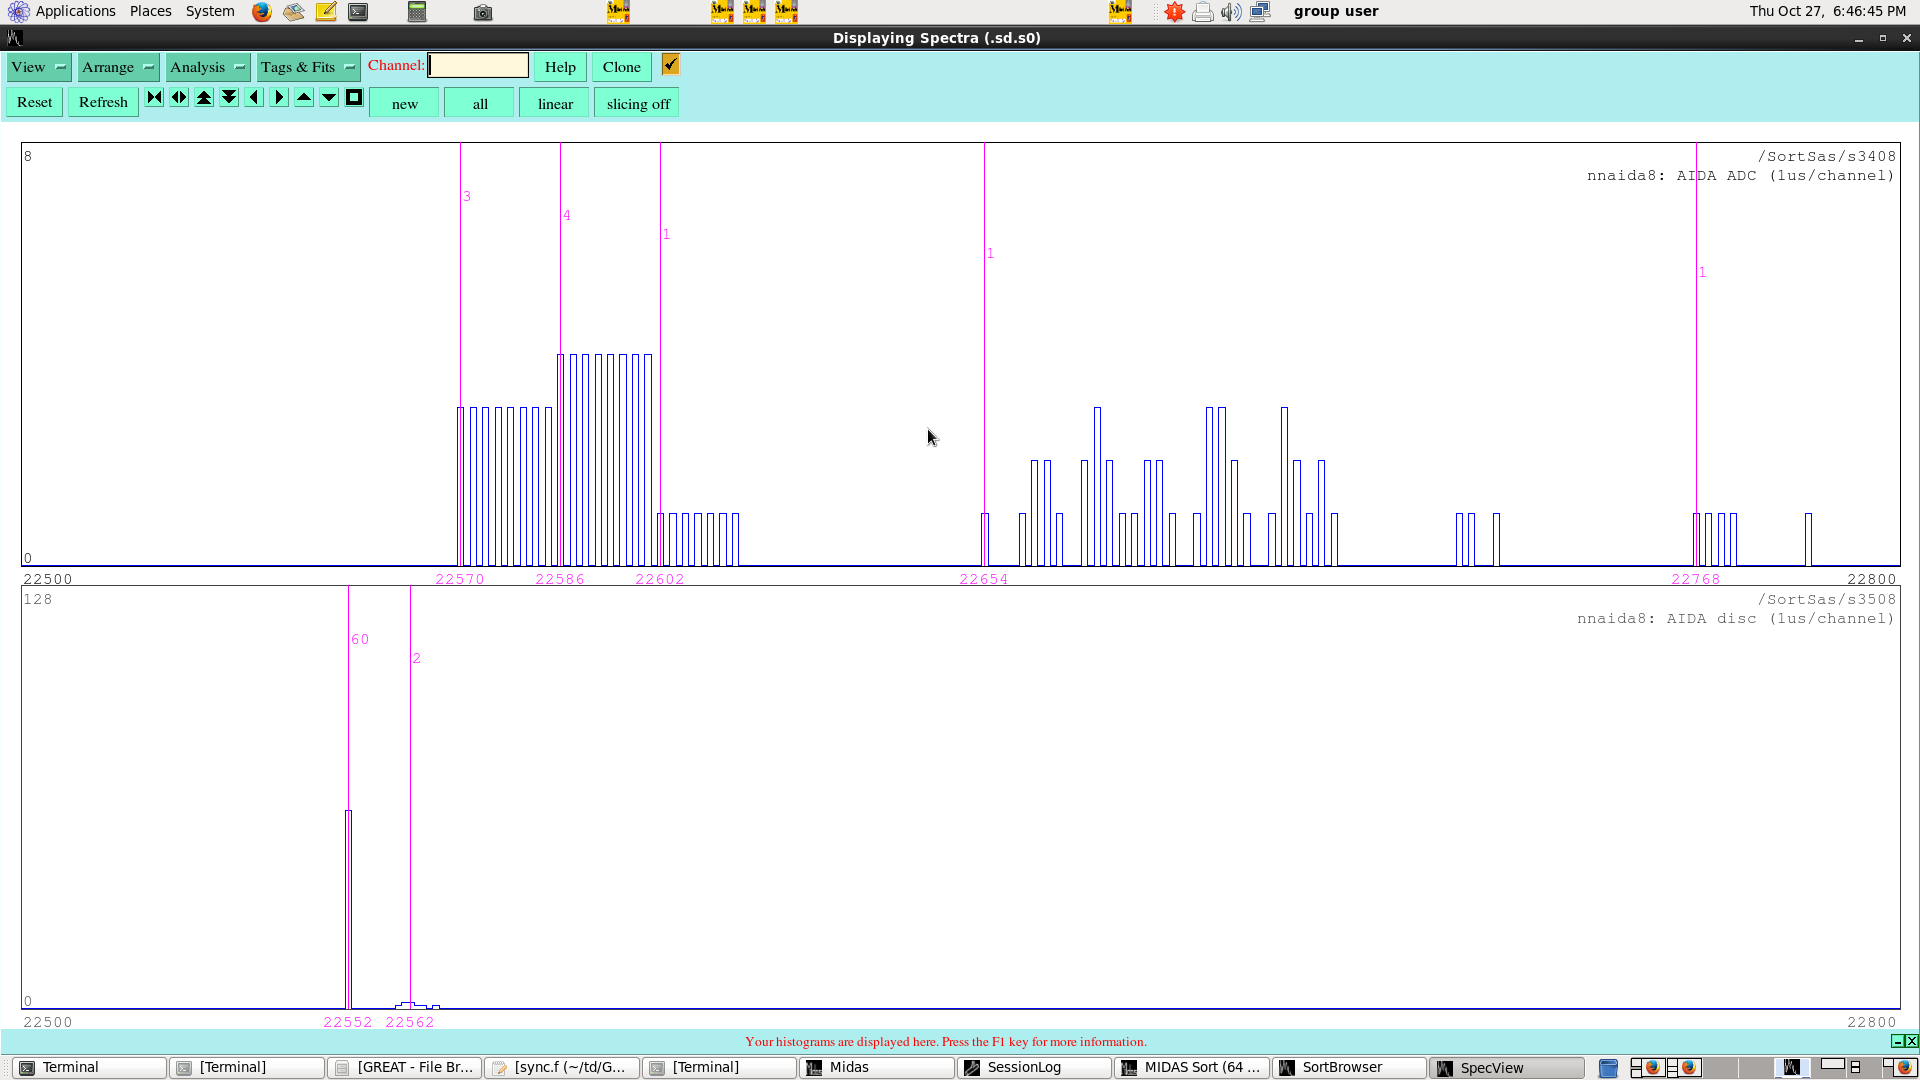
Task: Select the tag marker at channel 22768
Action: (x=1696, y=579)
